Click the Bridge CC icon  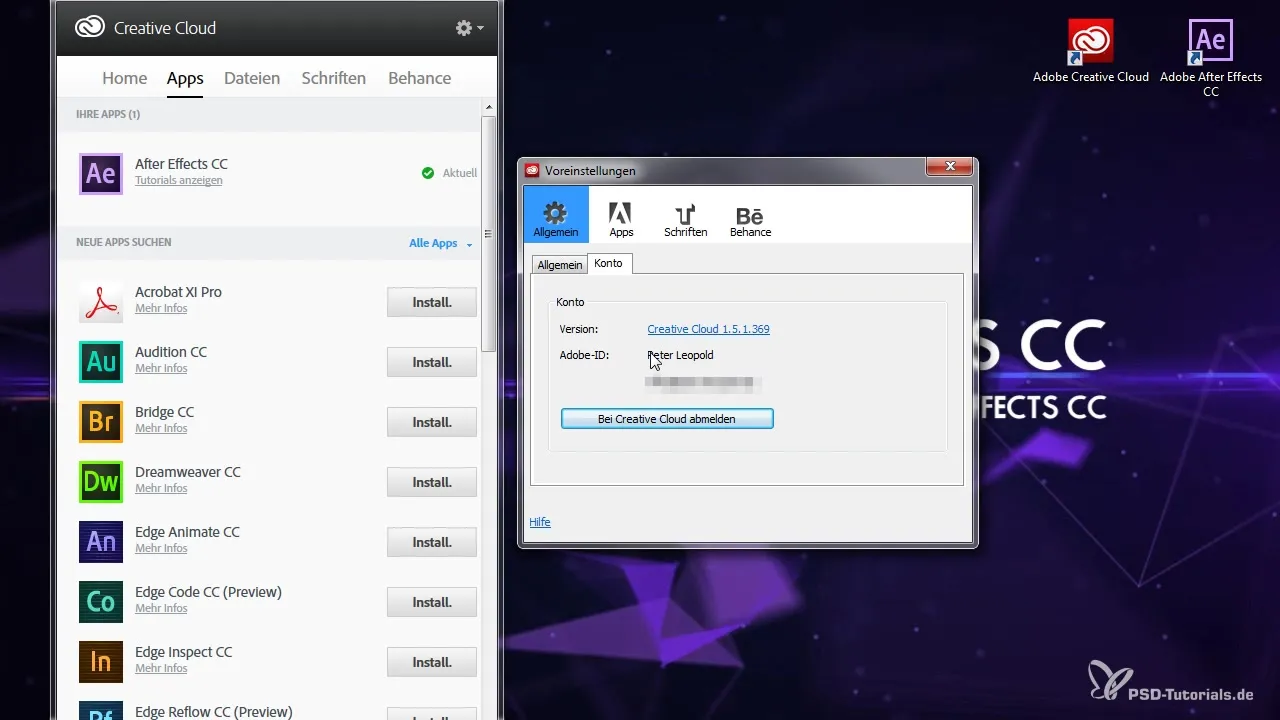(101, 422)
